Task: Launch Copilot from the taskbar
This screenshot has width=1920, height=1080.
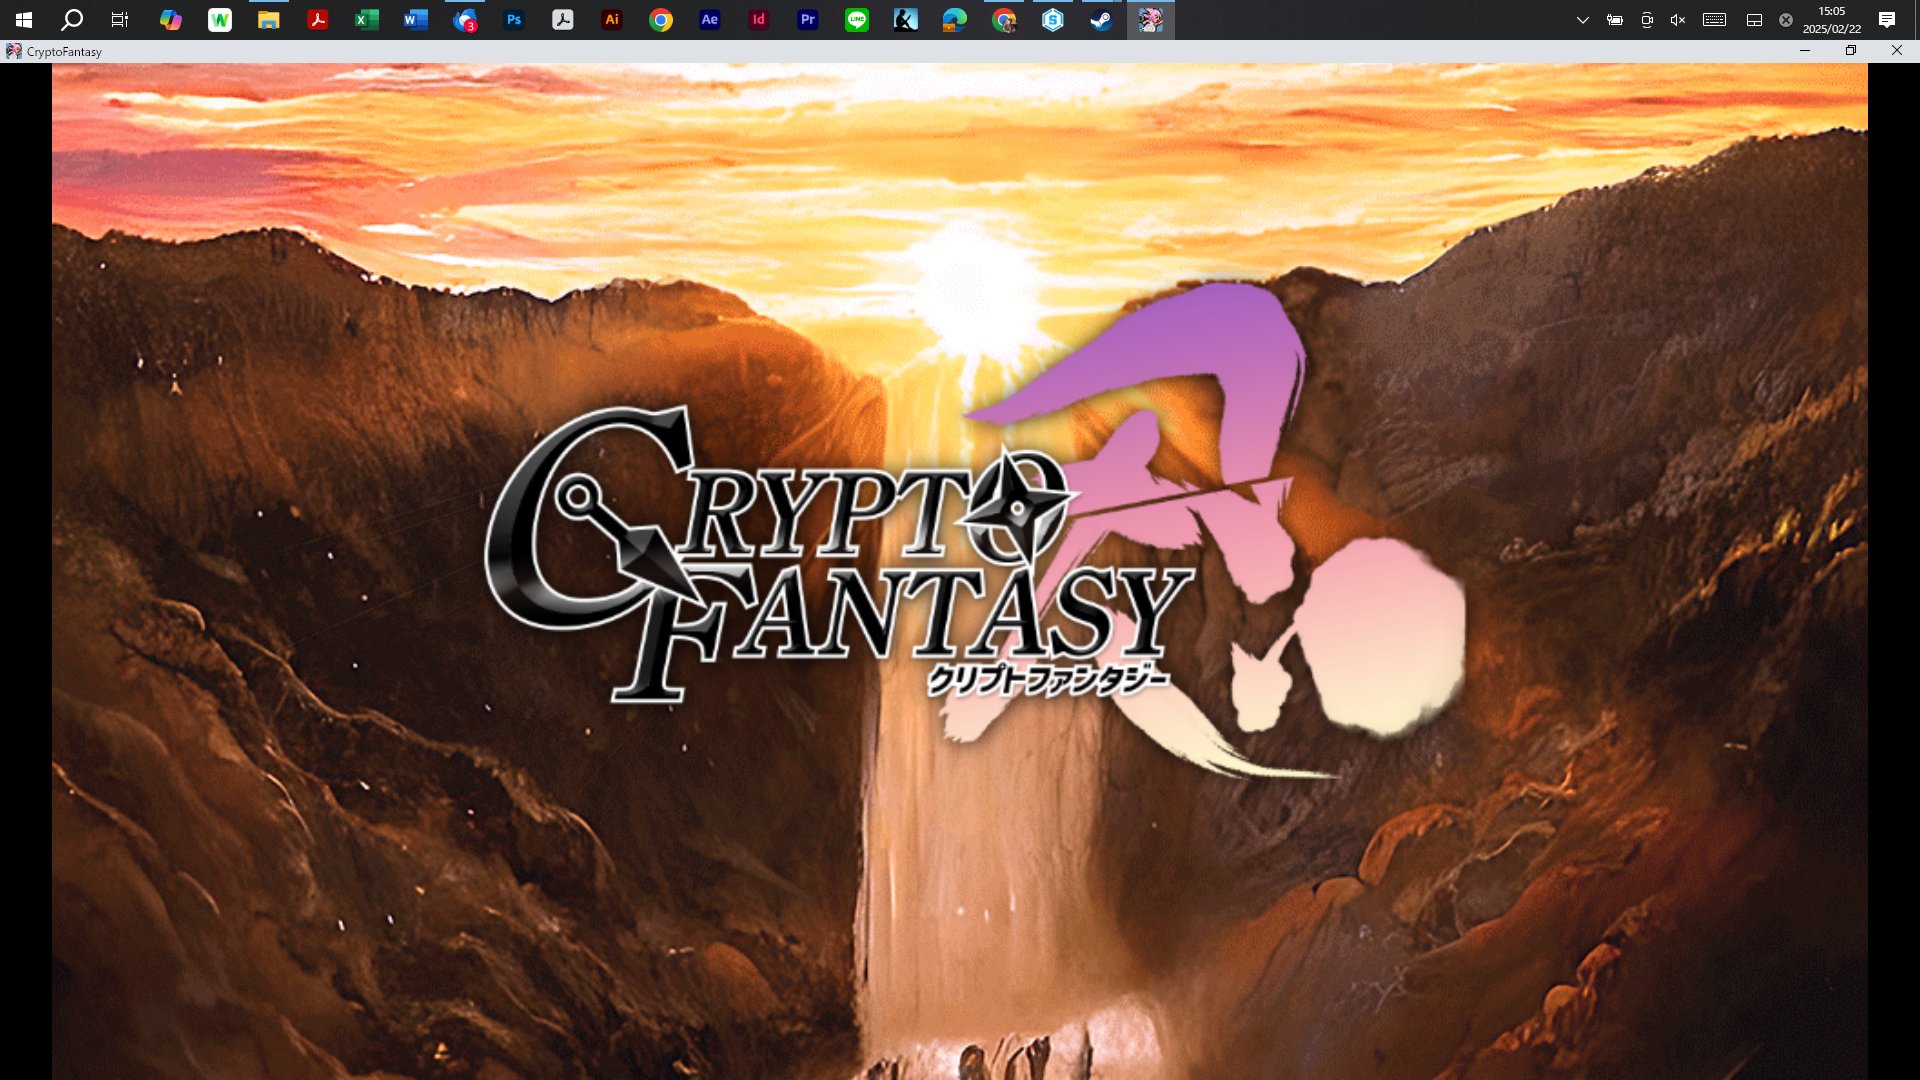Action: (x=171, y=20)
